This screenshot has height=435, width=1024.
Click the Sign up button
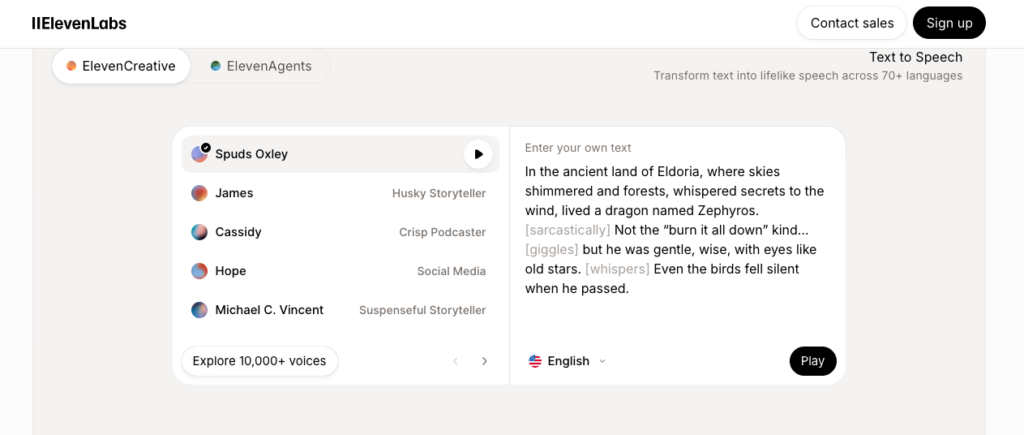click(949, 23)
